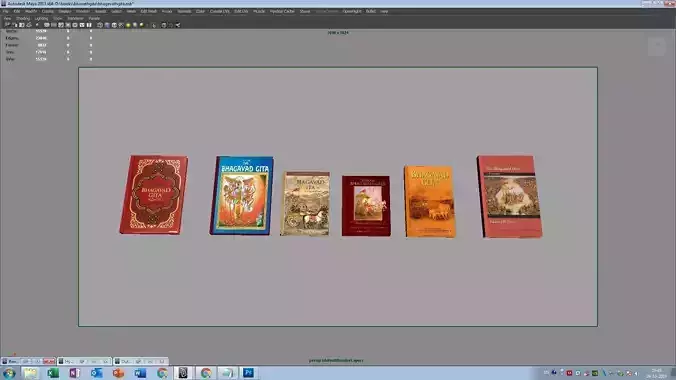
Task: Close the first minimized Maya window
Action: (49, 361)
